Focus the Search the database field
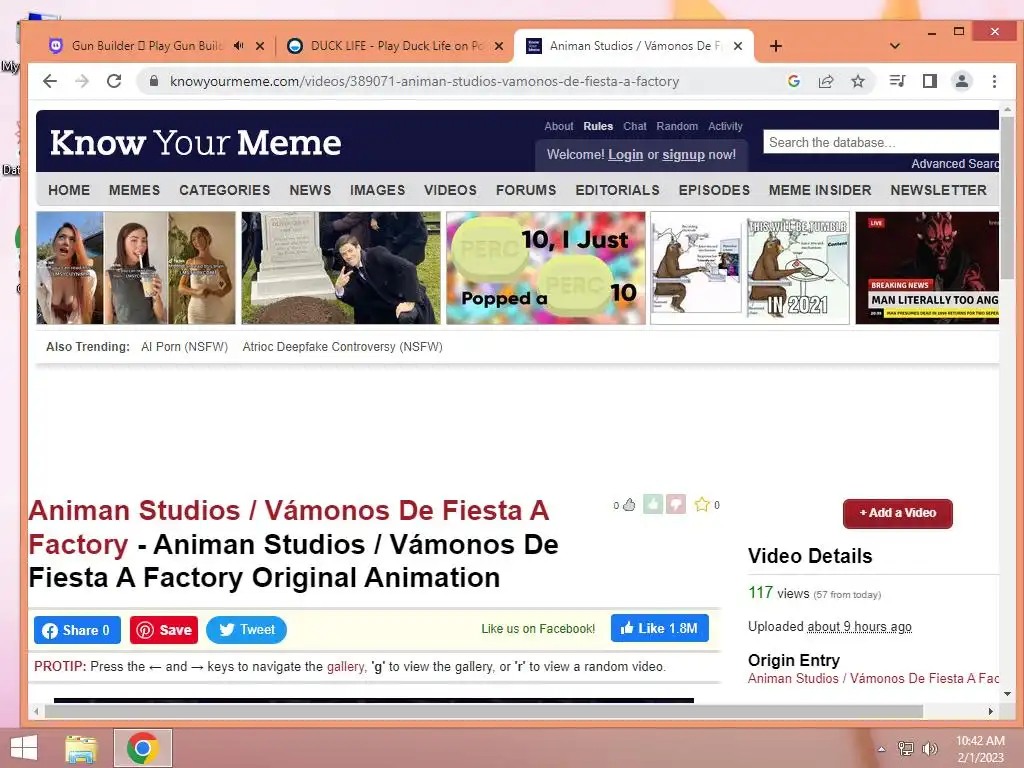The height and width of the screenshot is (768, 1024). tap(881, 142)
